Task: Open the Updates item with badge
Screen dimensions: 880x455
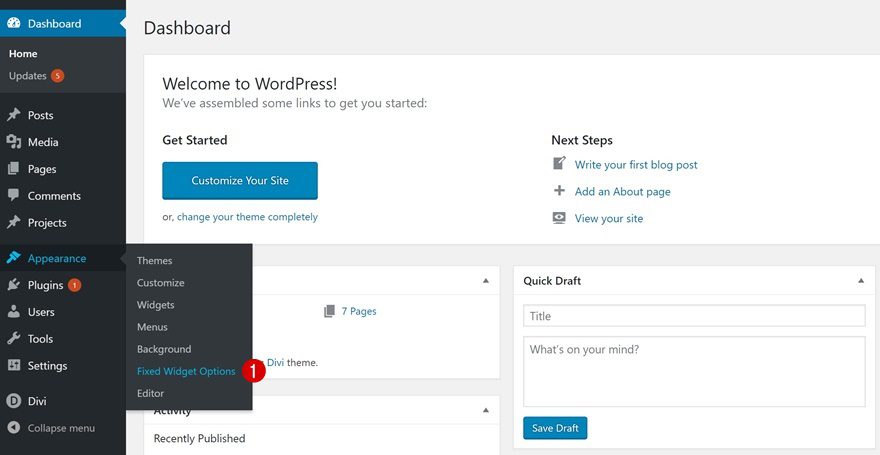Action: [x=28, y=76]
